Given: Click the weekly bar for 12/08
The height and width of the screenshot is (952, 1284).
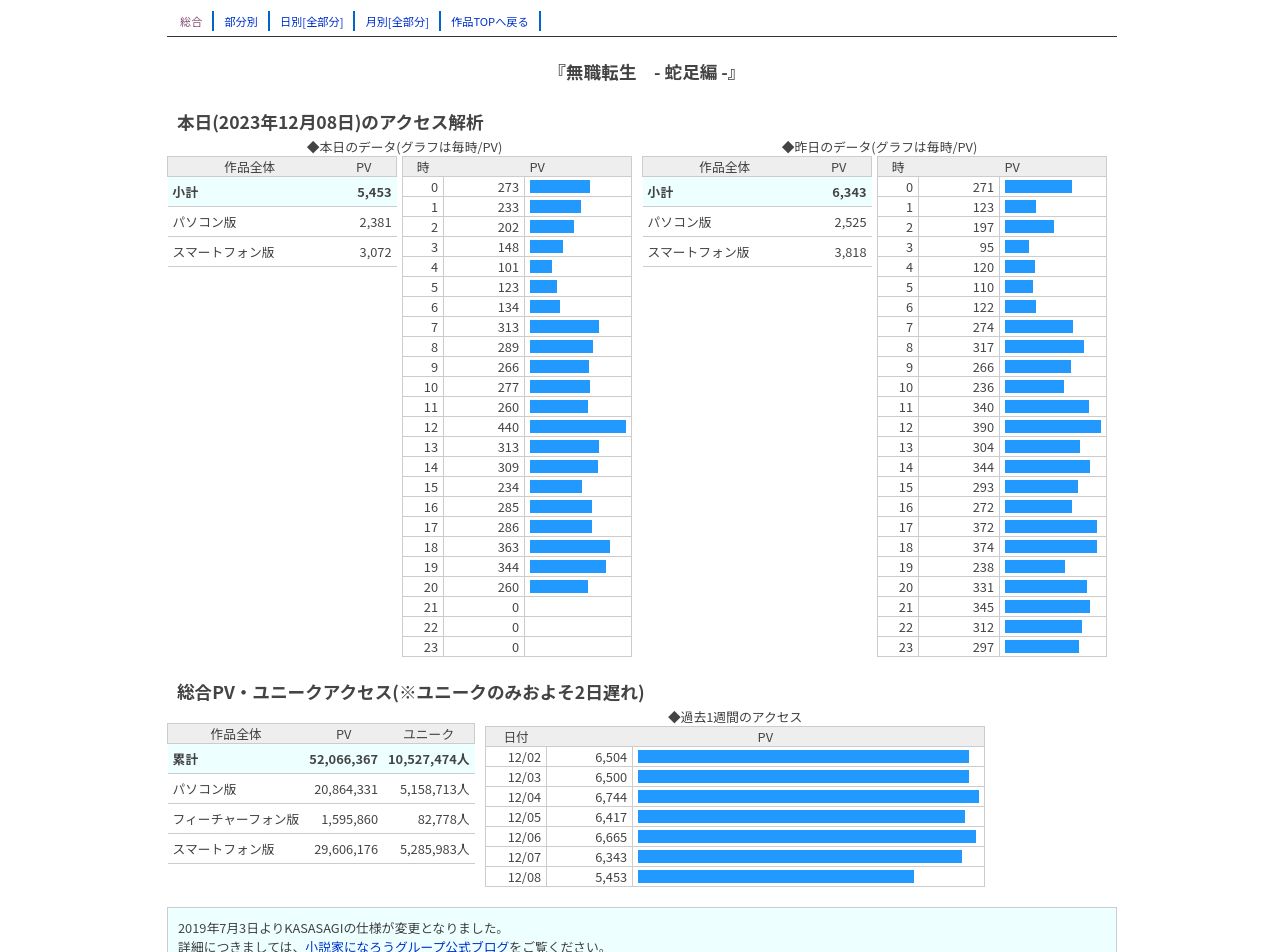Looking at the screenshot, I should [776, 877].
